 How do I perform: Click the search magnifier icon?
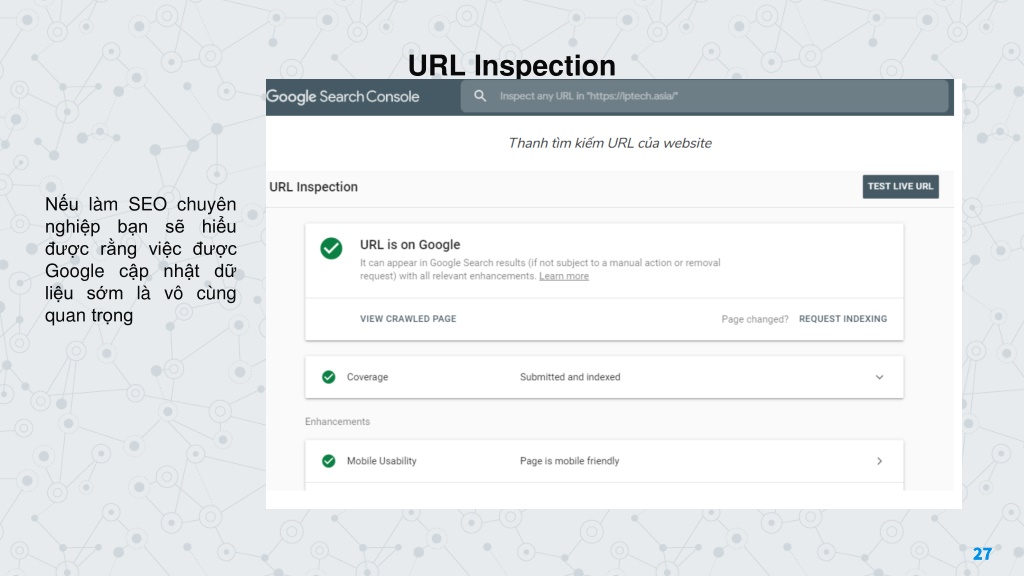480,96
